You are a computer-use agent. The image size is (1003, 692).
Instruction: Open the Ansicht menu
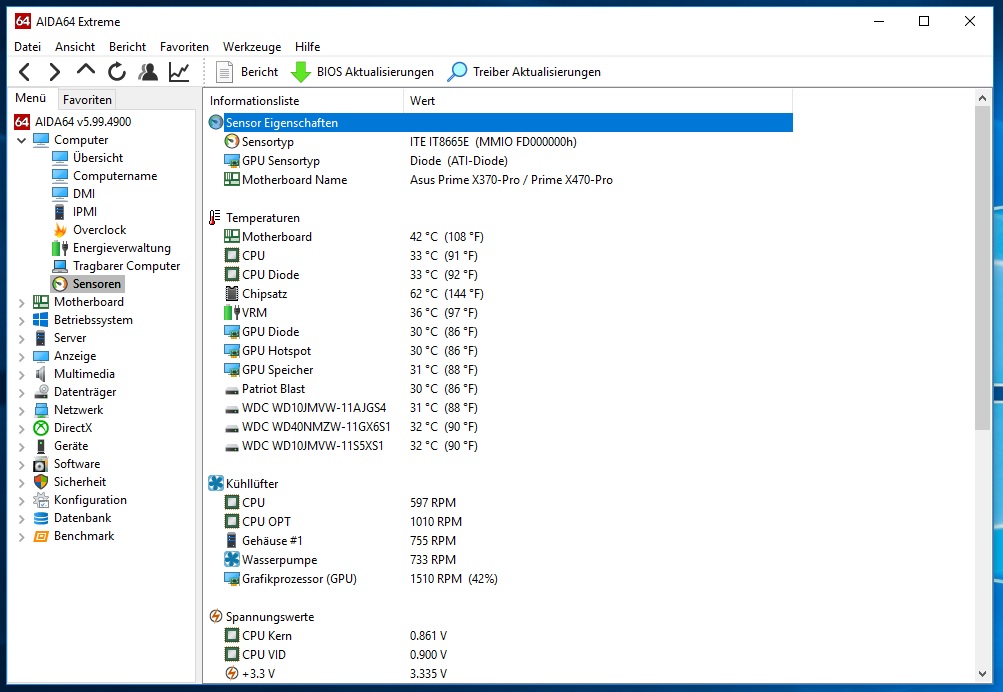(x=75, y=47)
